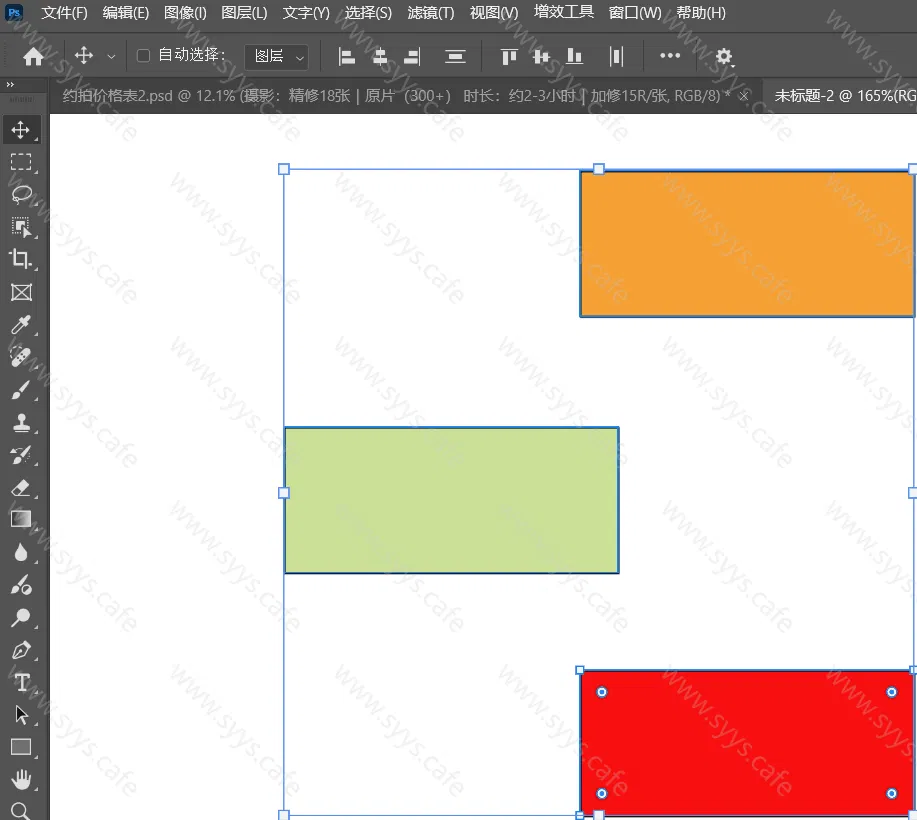Align left edges in options bar

point(346,57)
